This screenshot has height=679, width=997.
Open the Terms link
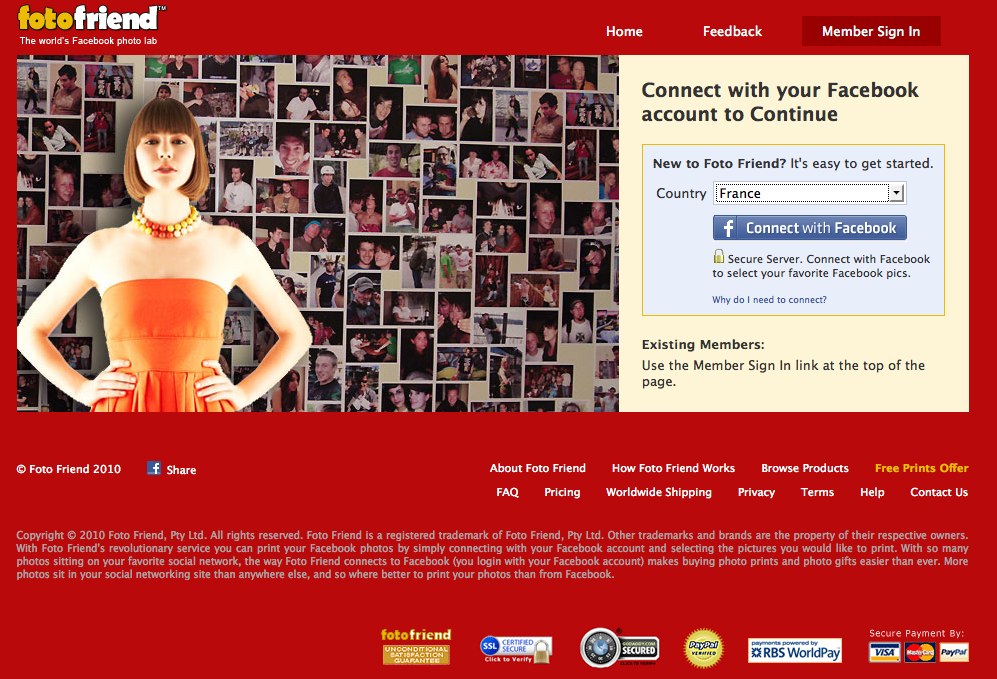point(817,492)
